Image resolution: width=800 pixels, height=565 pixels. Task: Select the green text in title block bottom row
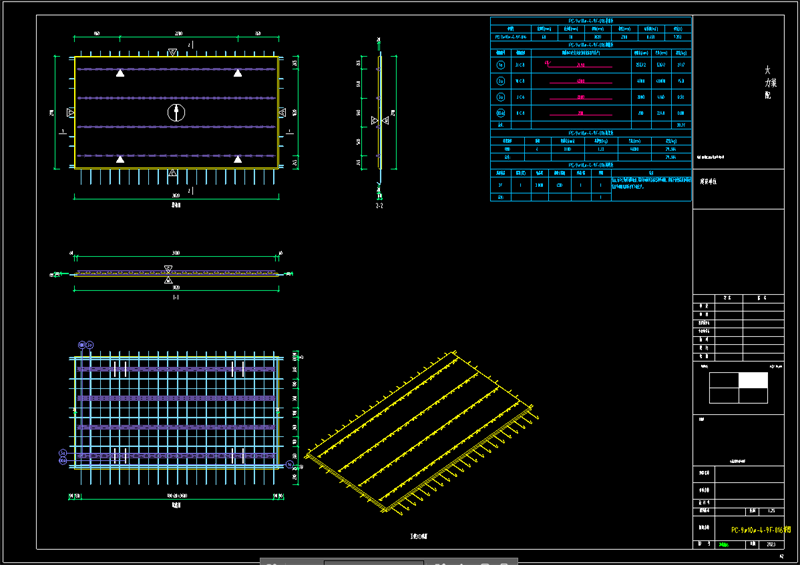723,545
